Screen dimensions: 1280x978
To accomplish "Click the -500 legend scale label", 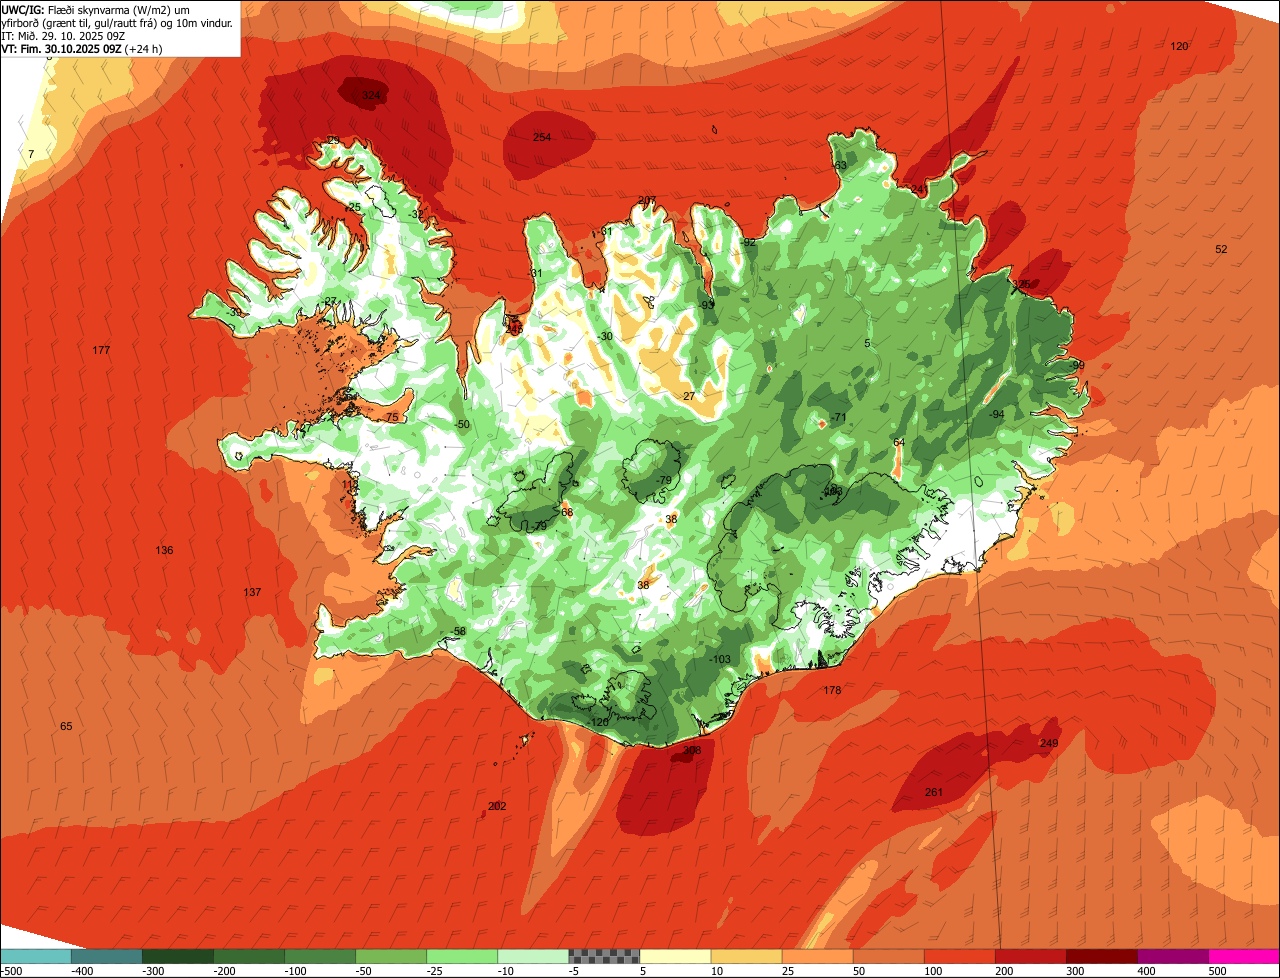I will [x=12, y=971].
